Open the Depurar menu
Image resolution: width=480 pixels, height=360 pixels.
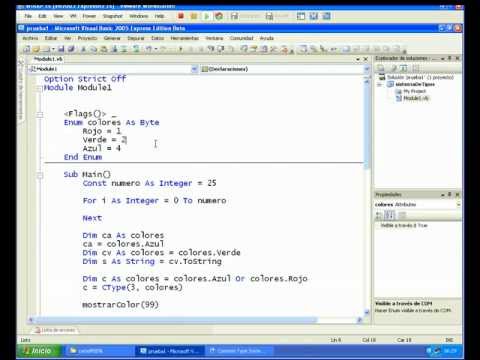point(135,38)
